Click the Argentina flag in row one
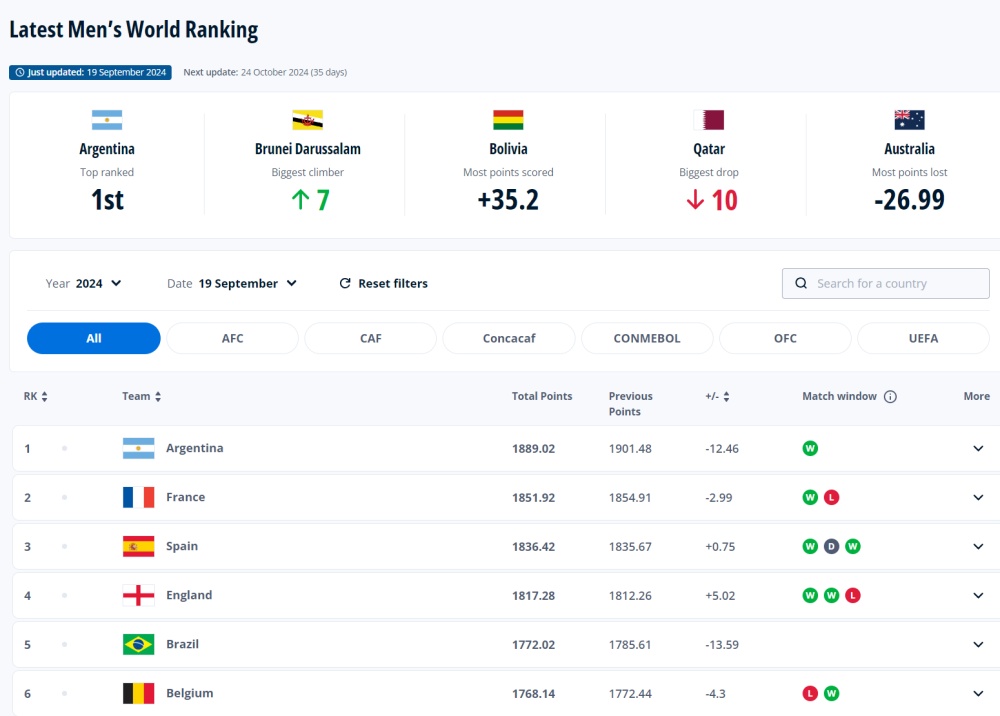Screen dimensions: 1000x716 [x=138, y=448]
